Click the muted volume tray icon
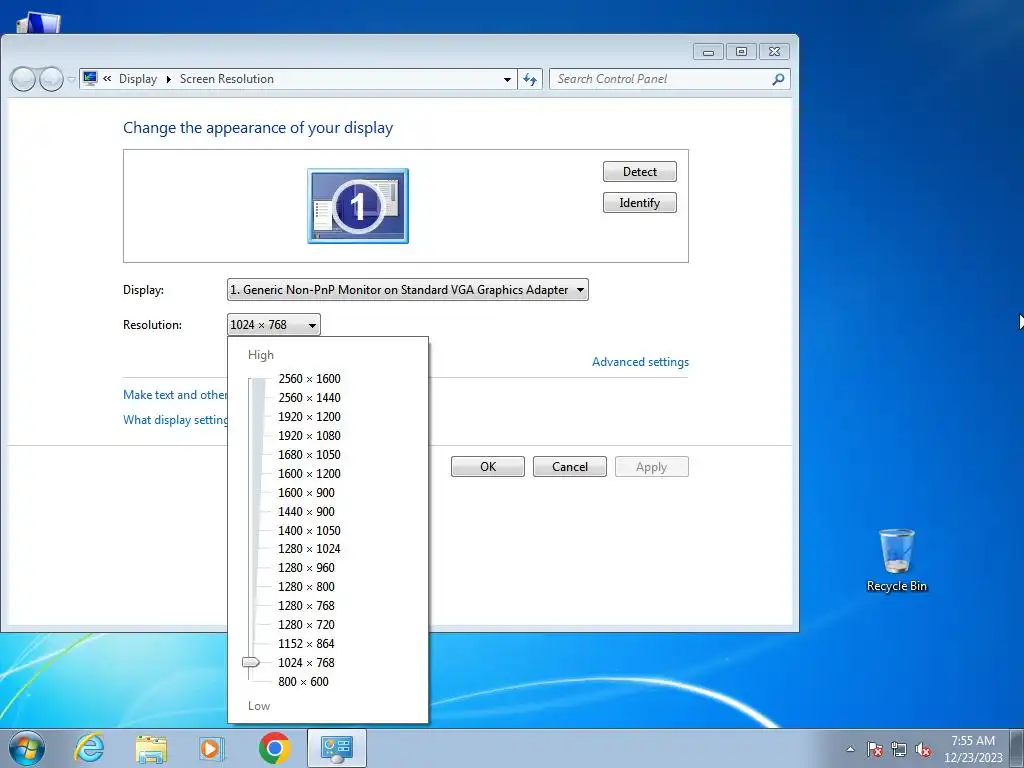The image size is (1024, 768). (923, 749)
